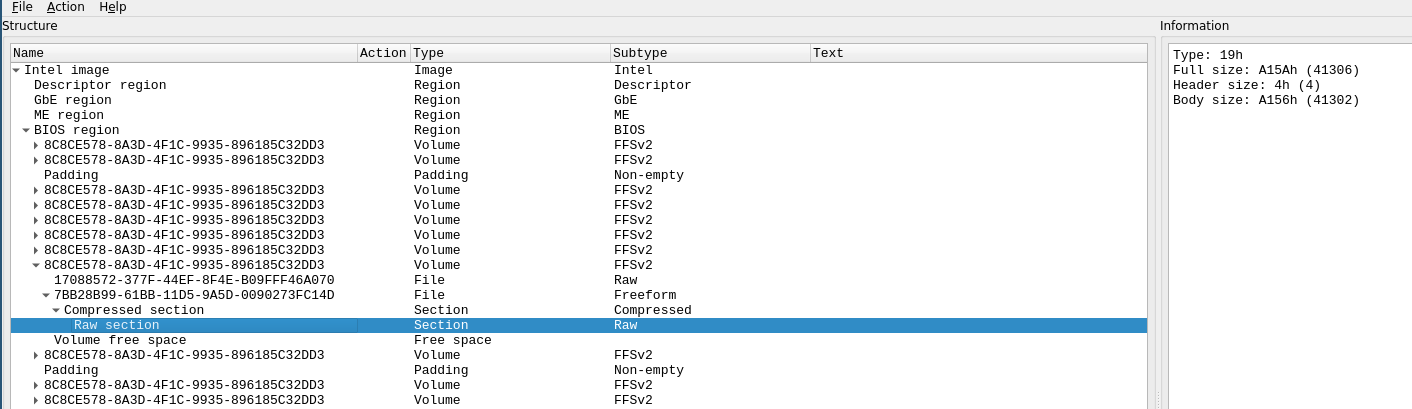
Task: Collapse the expanded 8C8CE578 volume node
Action: pos(36,265)
